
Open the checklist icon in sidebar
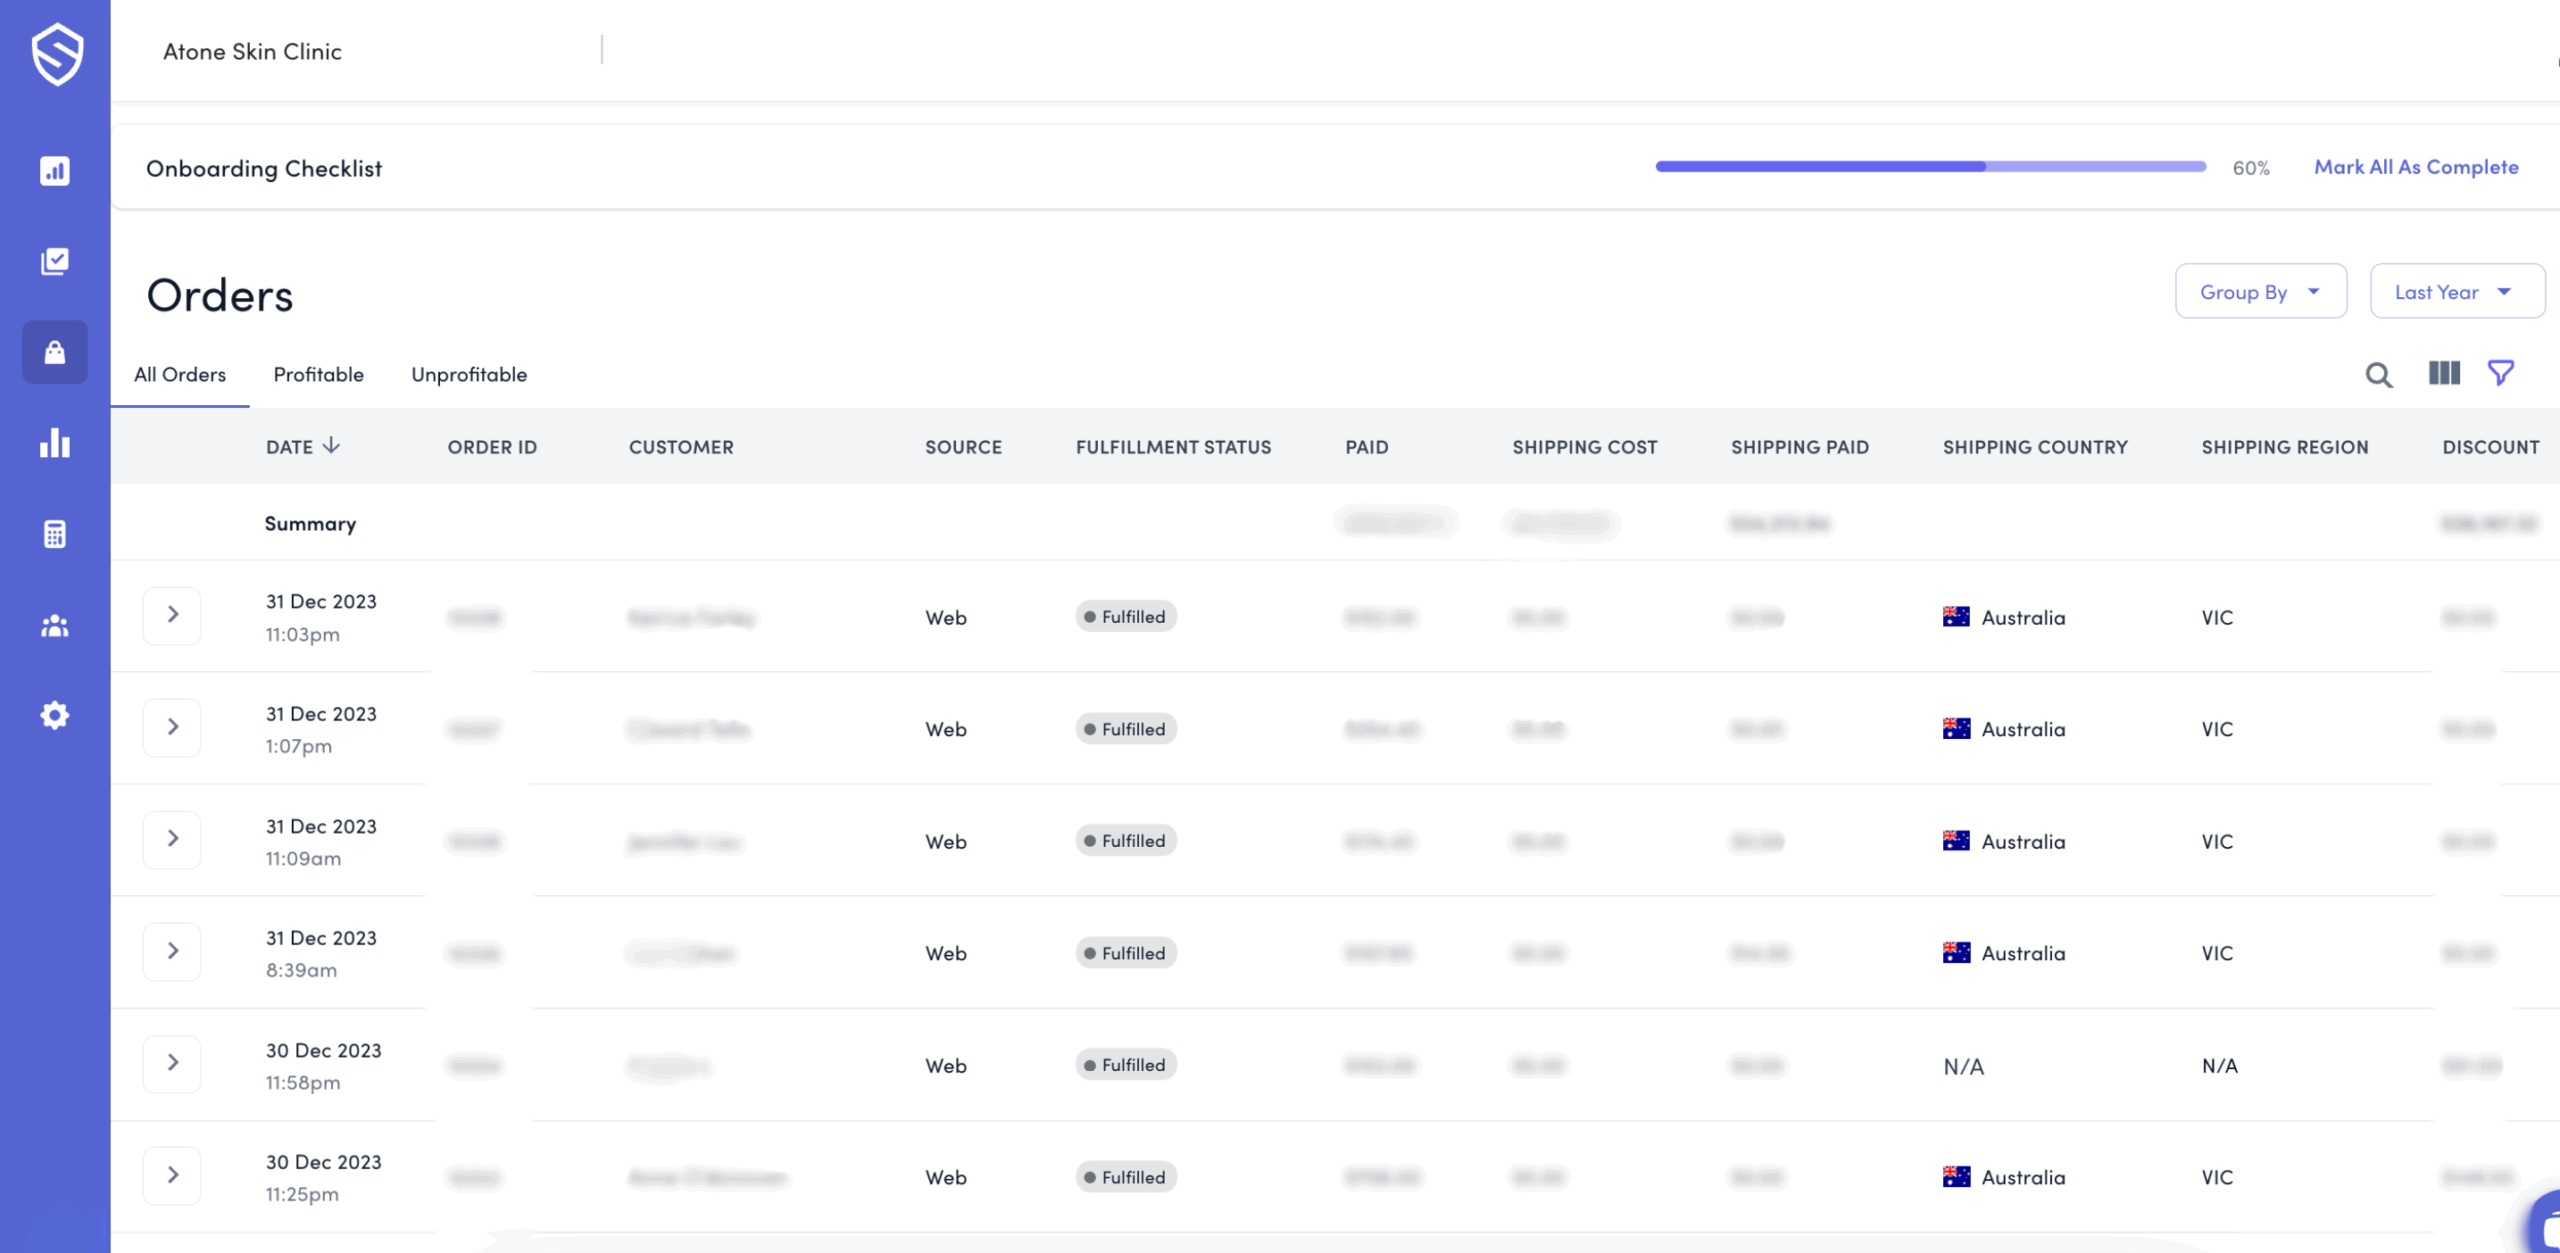[x=55, y=261]
